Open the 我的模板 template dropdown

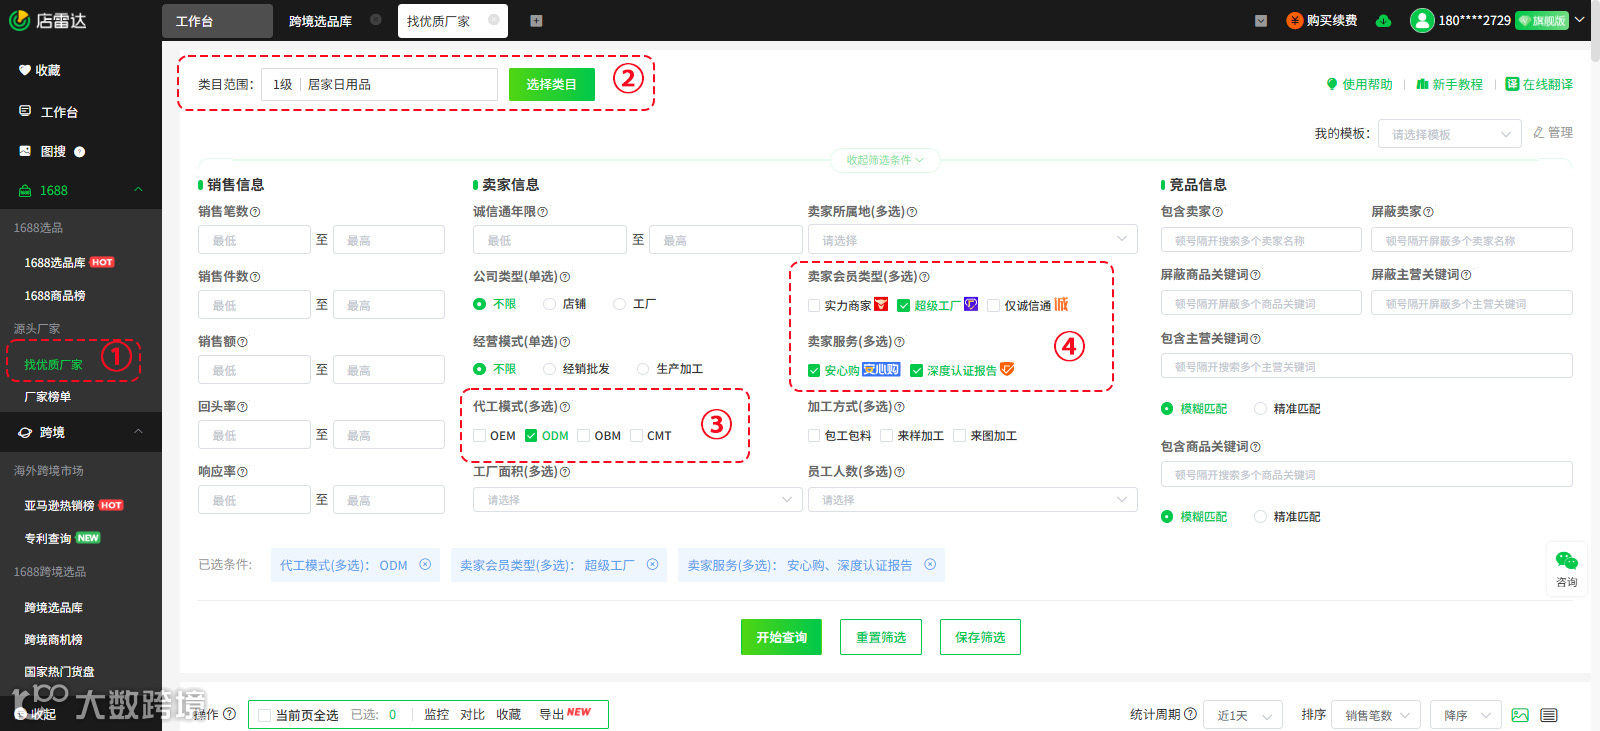tap(1450, 134)
